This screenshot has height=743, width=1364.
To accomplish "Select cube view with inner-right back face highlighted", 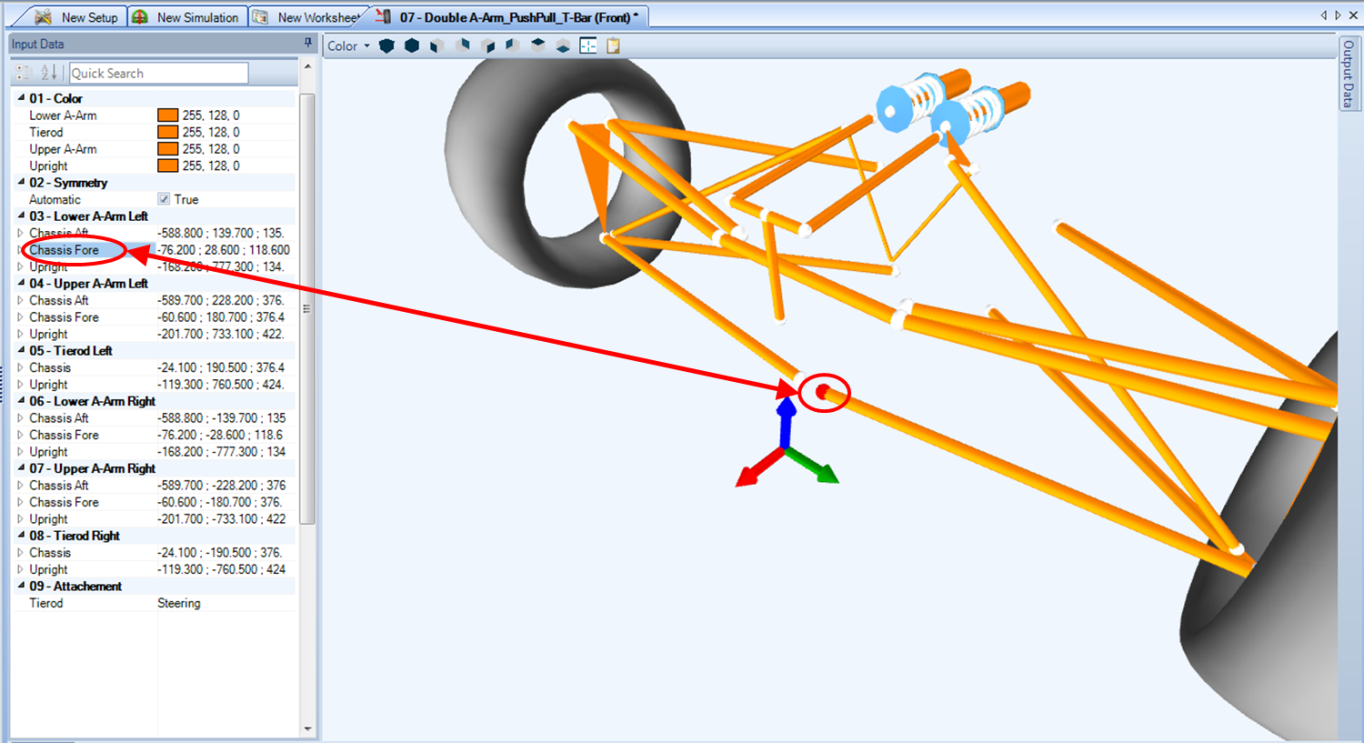I will (512, 46).
